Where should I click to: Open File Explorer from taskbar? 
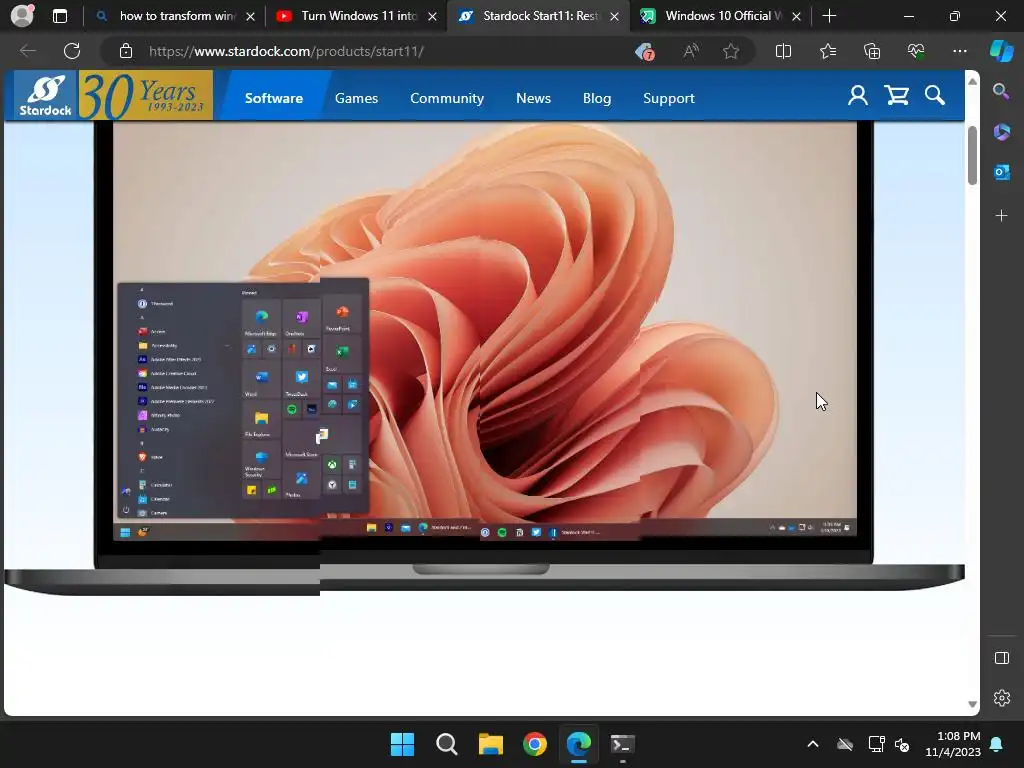(x=490, y=744)
